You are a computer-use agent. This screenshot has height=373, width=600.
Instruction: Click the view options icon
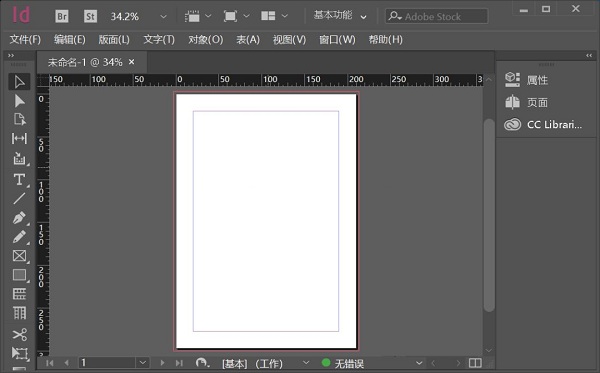pyautogui.click(x=192, y=16)
